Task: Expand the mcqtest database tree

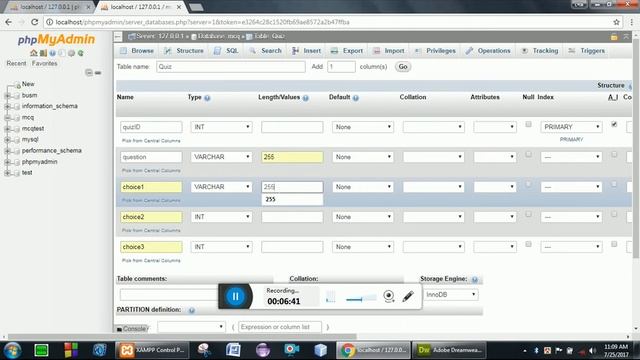Action: (x=7, y=129)
